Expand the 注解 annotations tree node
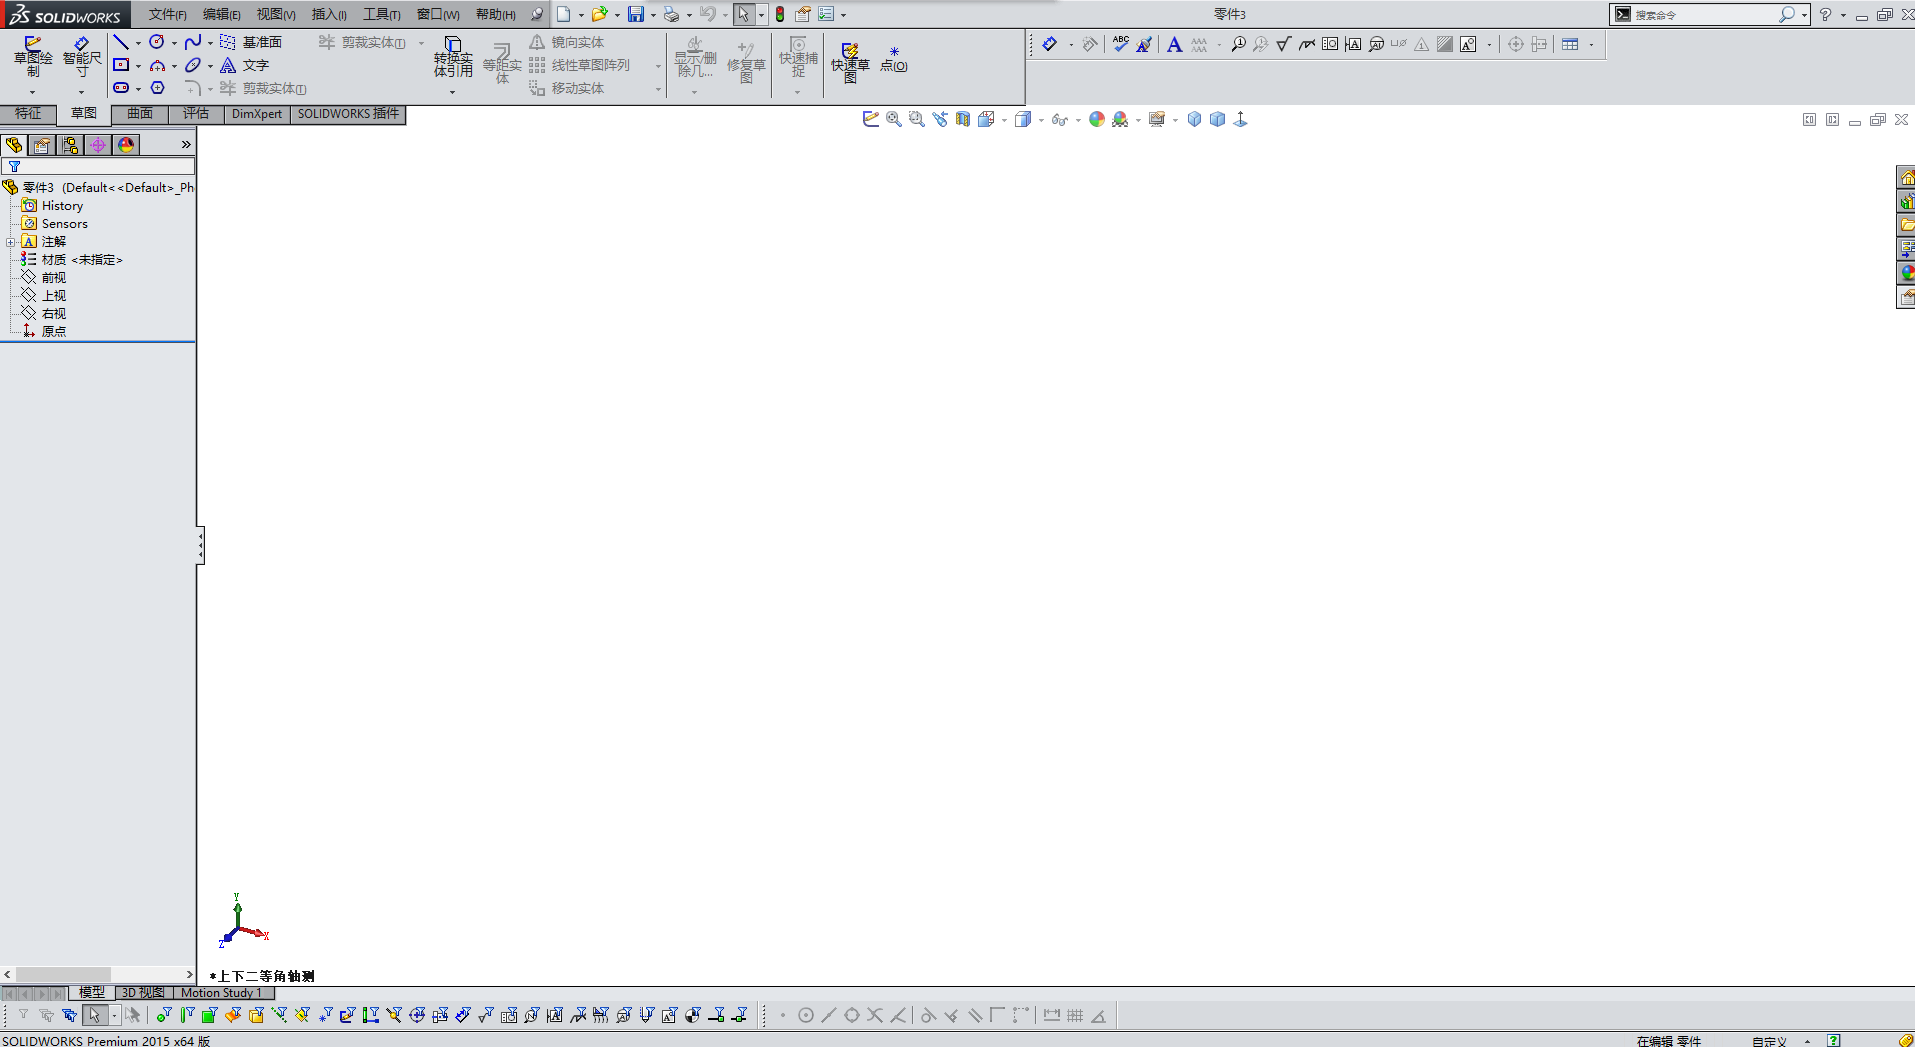 [10, 242]
